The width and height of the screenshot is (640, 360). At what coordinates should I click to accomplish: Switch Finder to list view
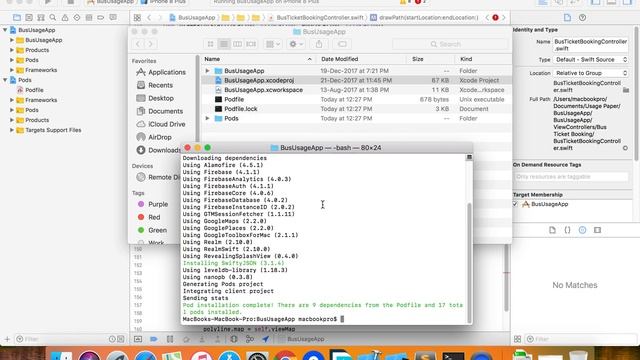[x=224, y=44]
